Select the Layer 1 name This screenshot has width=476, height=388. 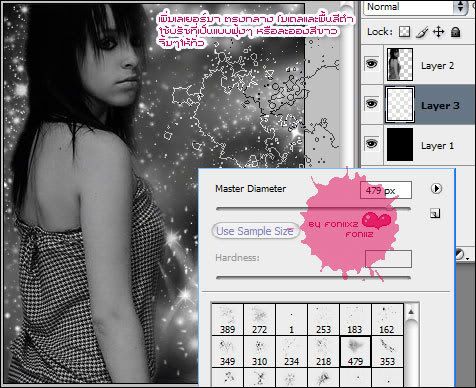coord(437,146)
